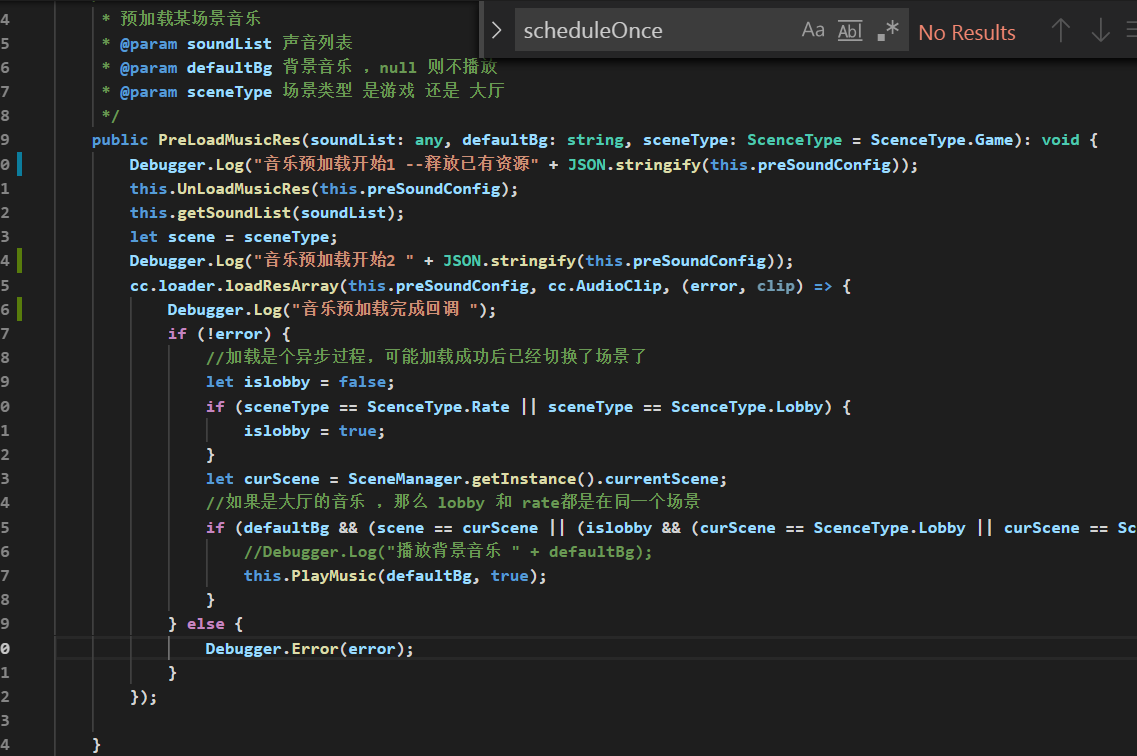
Task: Toggle Use Regular Expression option
Action: click(888, 30)
